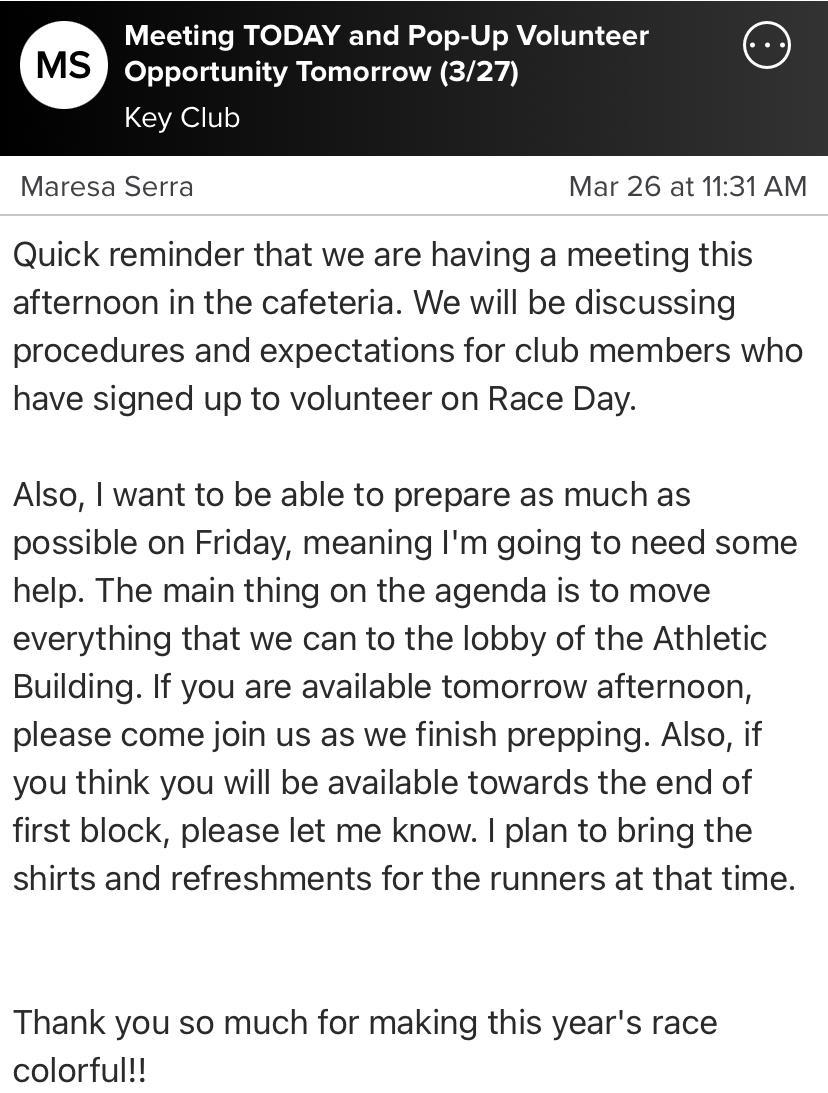Click the timestamp Mar 26 at 11:31 AM

[x=687, y=186]
